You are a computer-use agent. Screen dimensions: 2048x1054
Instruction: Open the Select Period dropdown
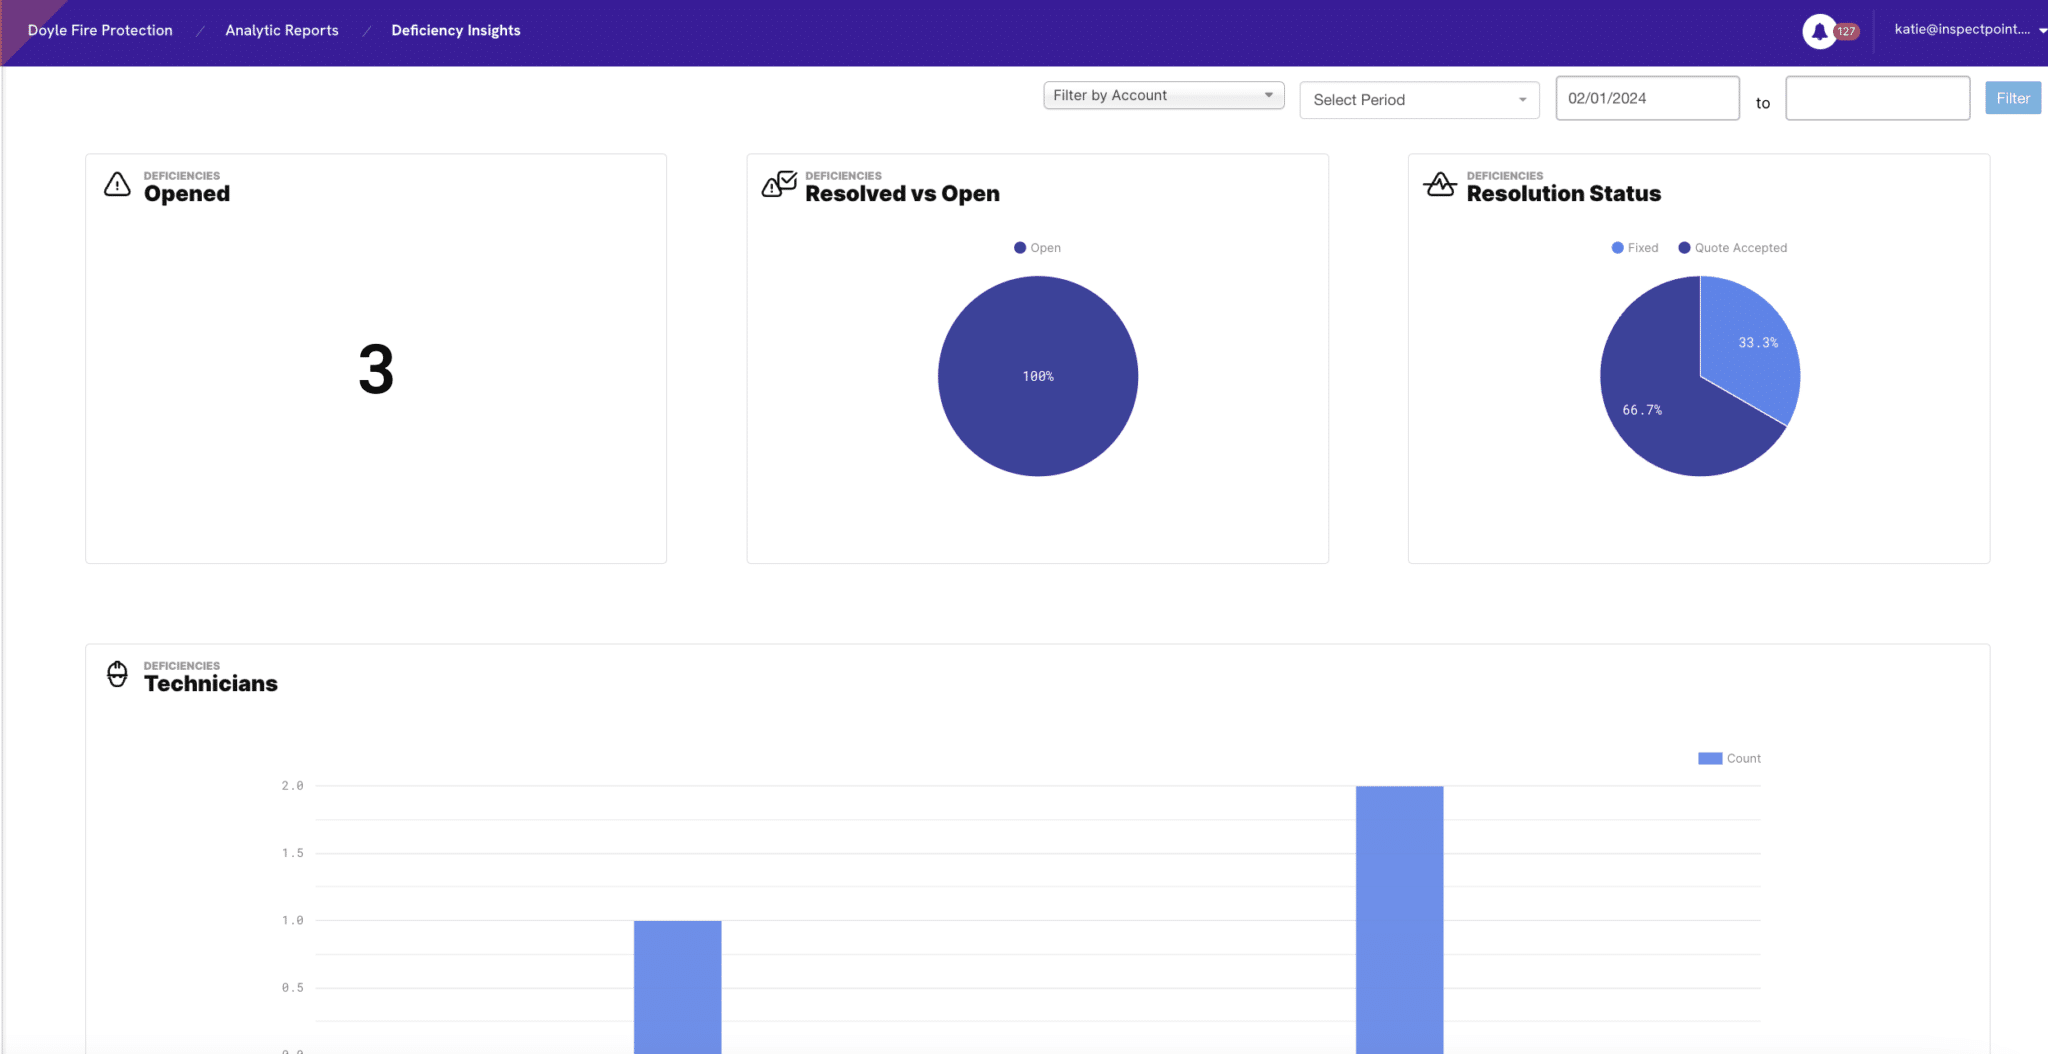coord(1418,100)
